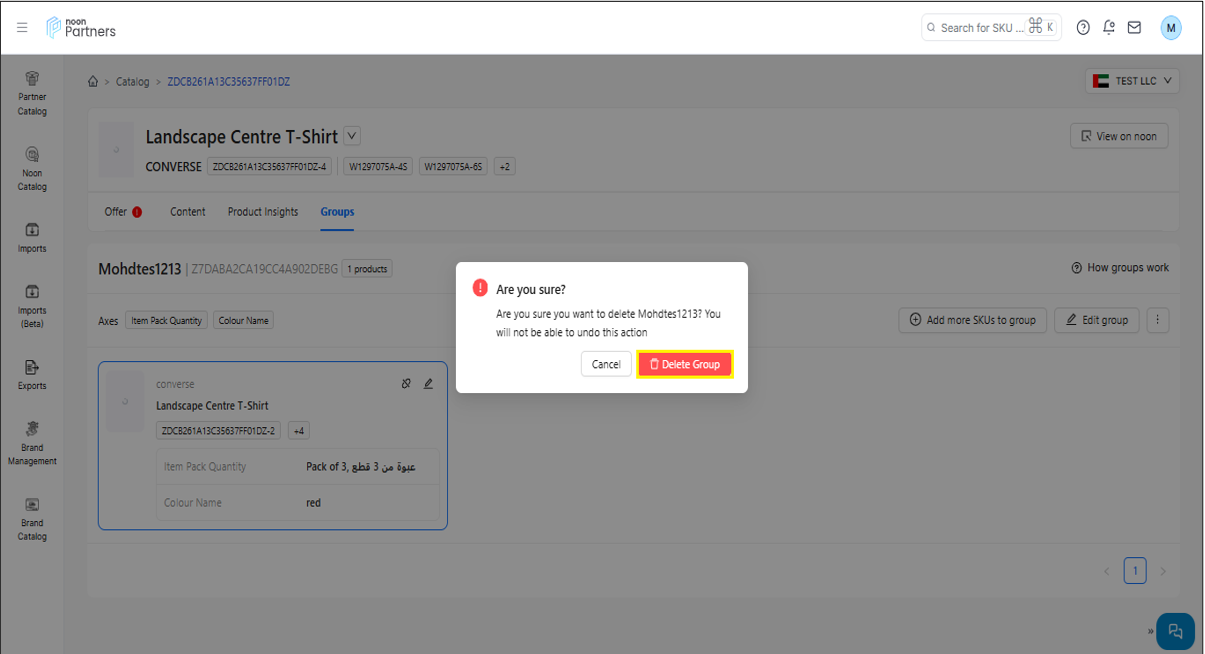
Task: Go to Exports in sidebar
Action: coord(32,374)
